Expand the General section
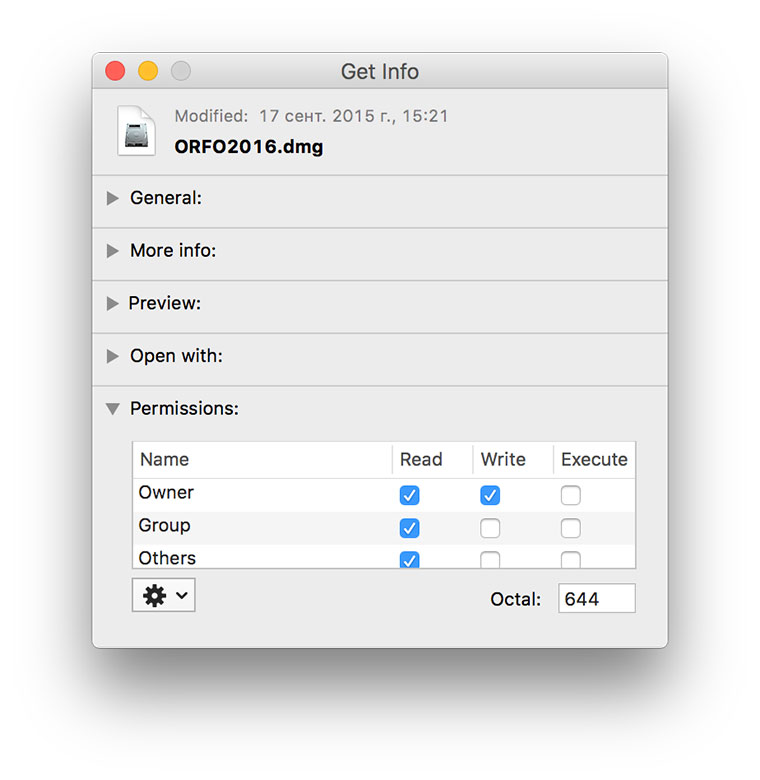The width and height of the screenshot is (760, 780). coord(113,198)
